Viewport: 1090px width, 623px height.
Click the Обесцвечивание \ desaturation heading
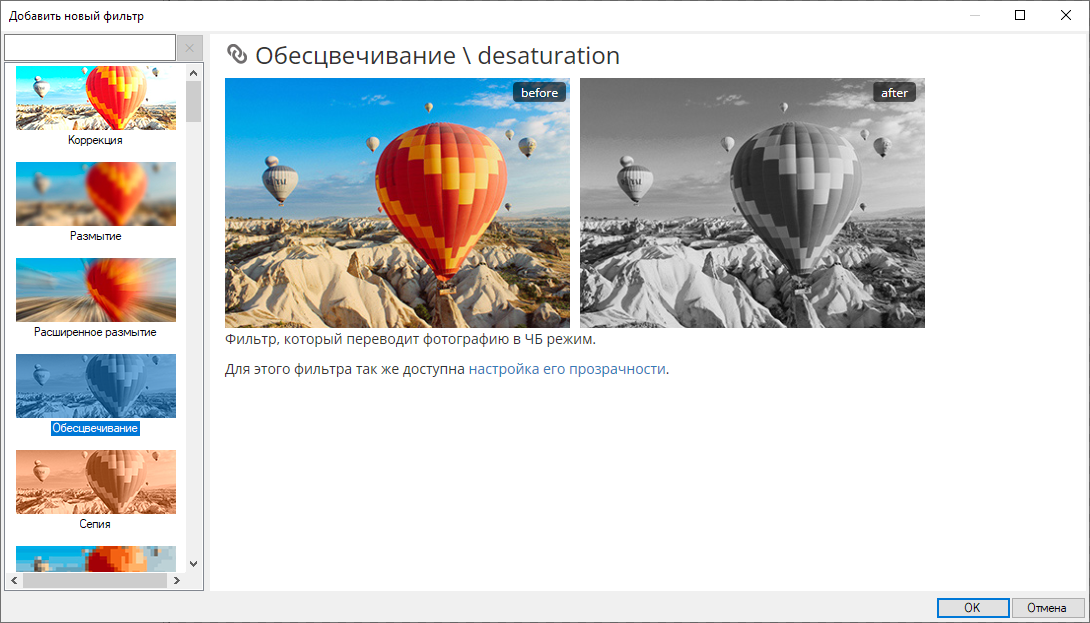(437, 55)
